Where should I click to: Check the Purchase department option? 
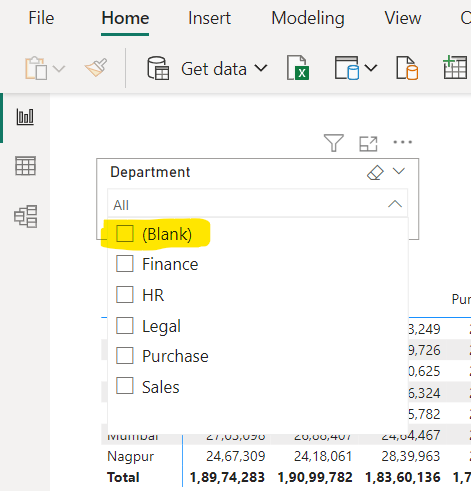[x=125, y=356]
